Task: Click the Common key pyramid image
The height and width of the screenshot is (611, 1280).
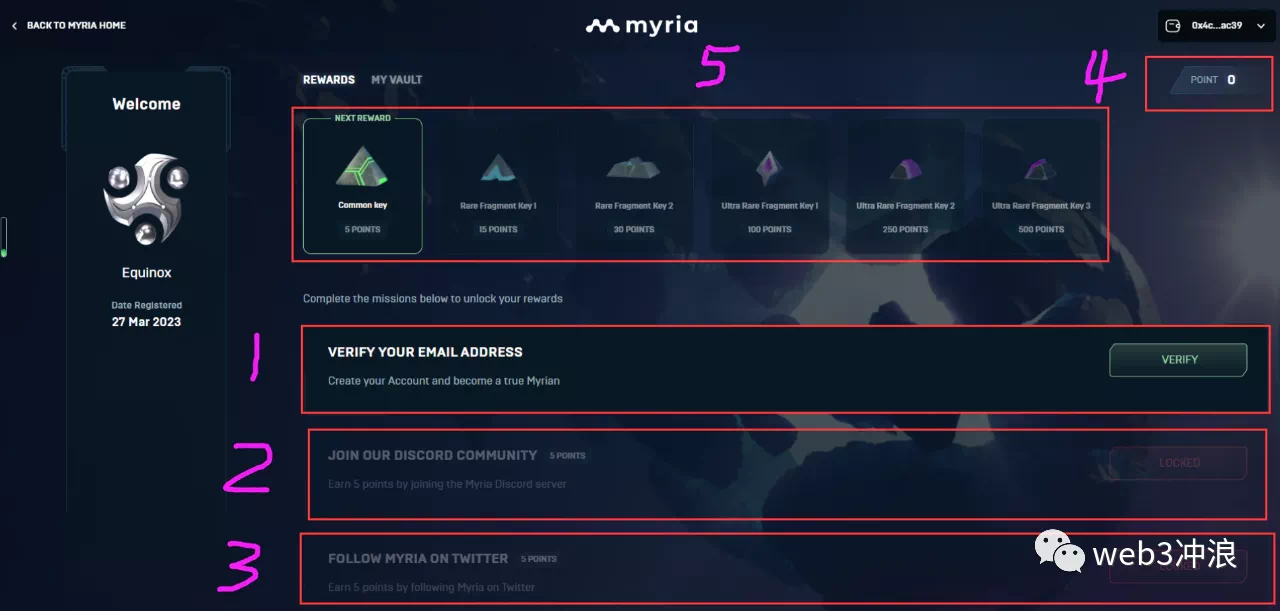Action: 362,165
